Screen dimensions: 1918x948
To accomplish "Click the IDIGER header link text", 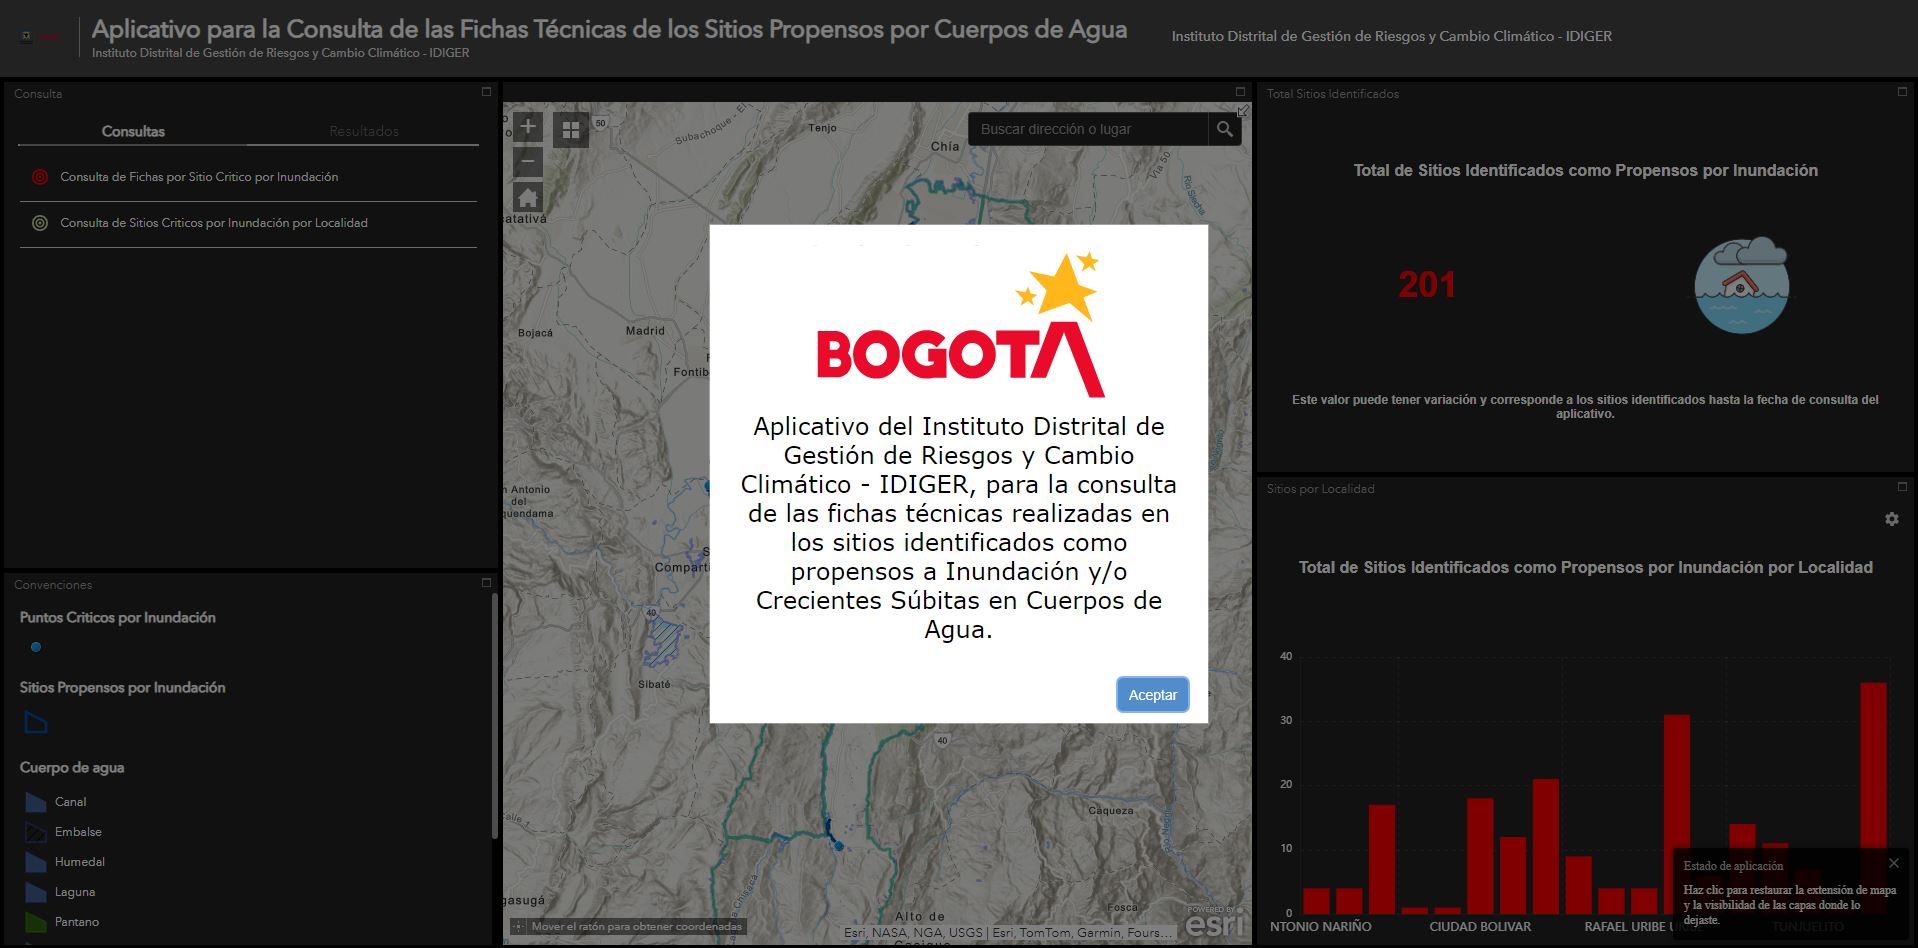I will pos(1391,36).
